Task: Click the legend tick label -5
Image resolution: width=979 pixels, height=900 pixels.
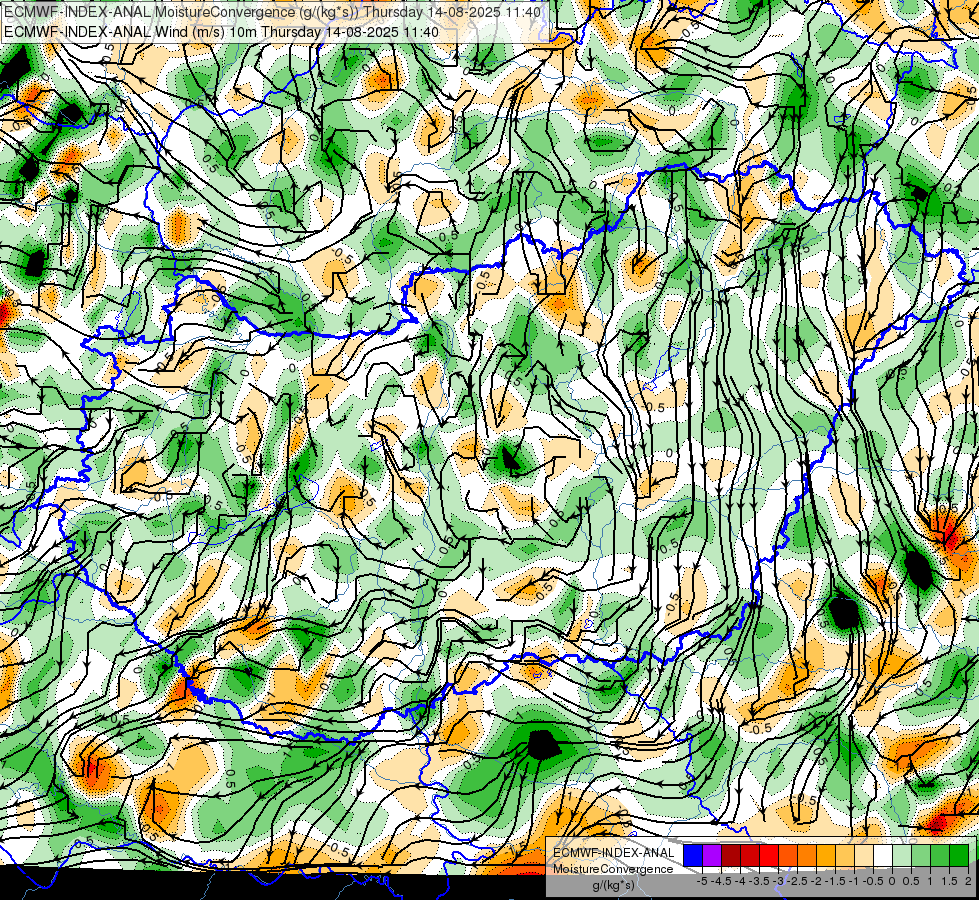Action: (702, 882)
